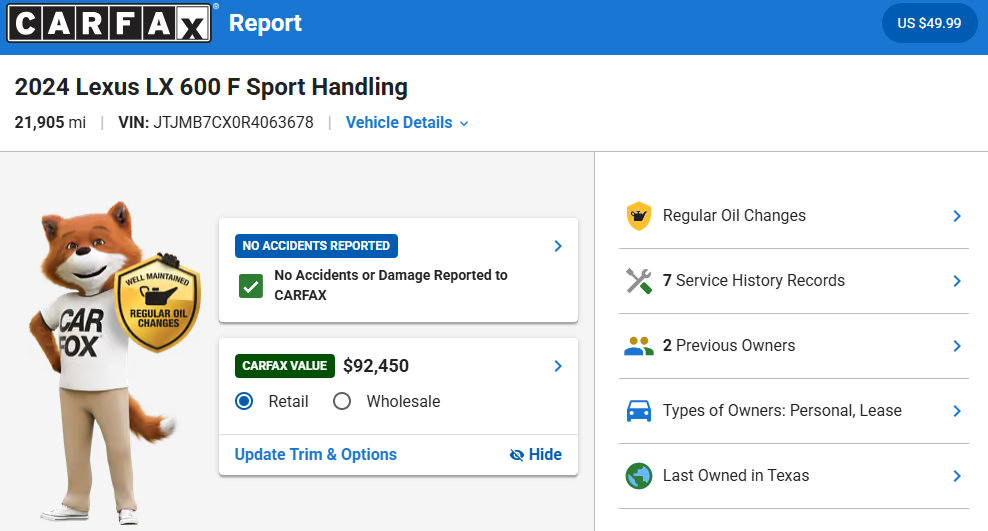Click the CARFAX Value green badge
988x531 pixels.
point(285,366)
